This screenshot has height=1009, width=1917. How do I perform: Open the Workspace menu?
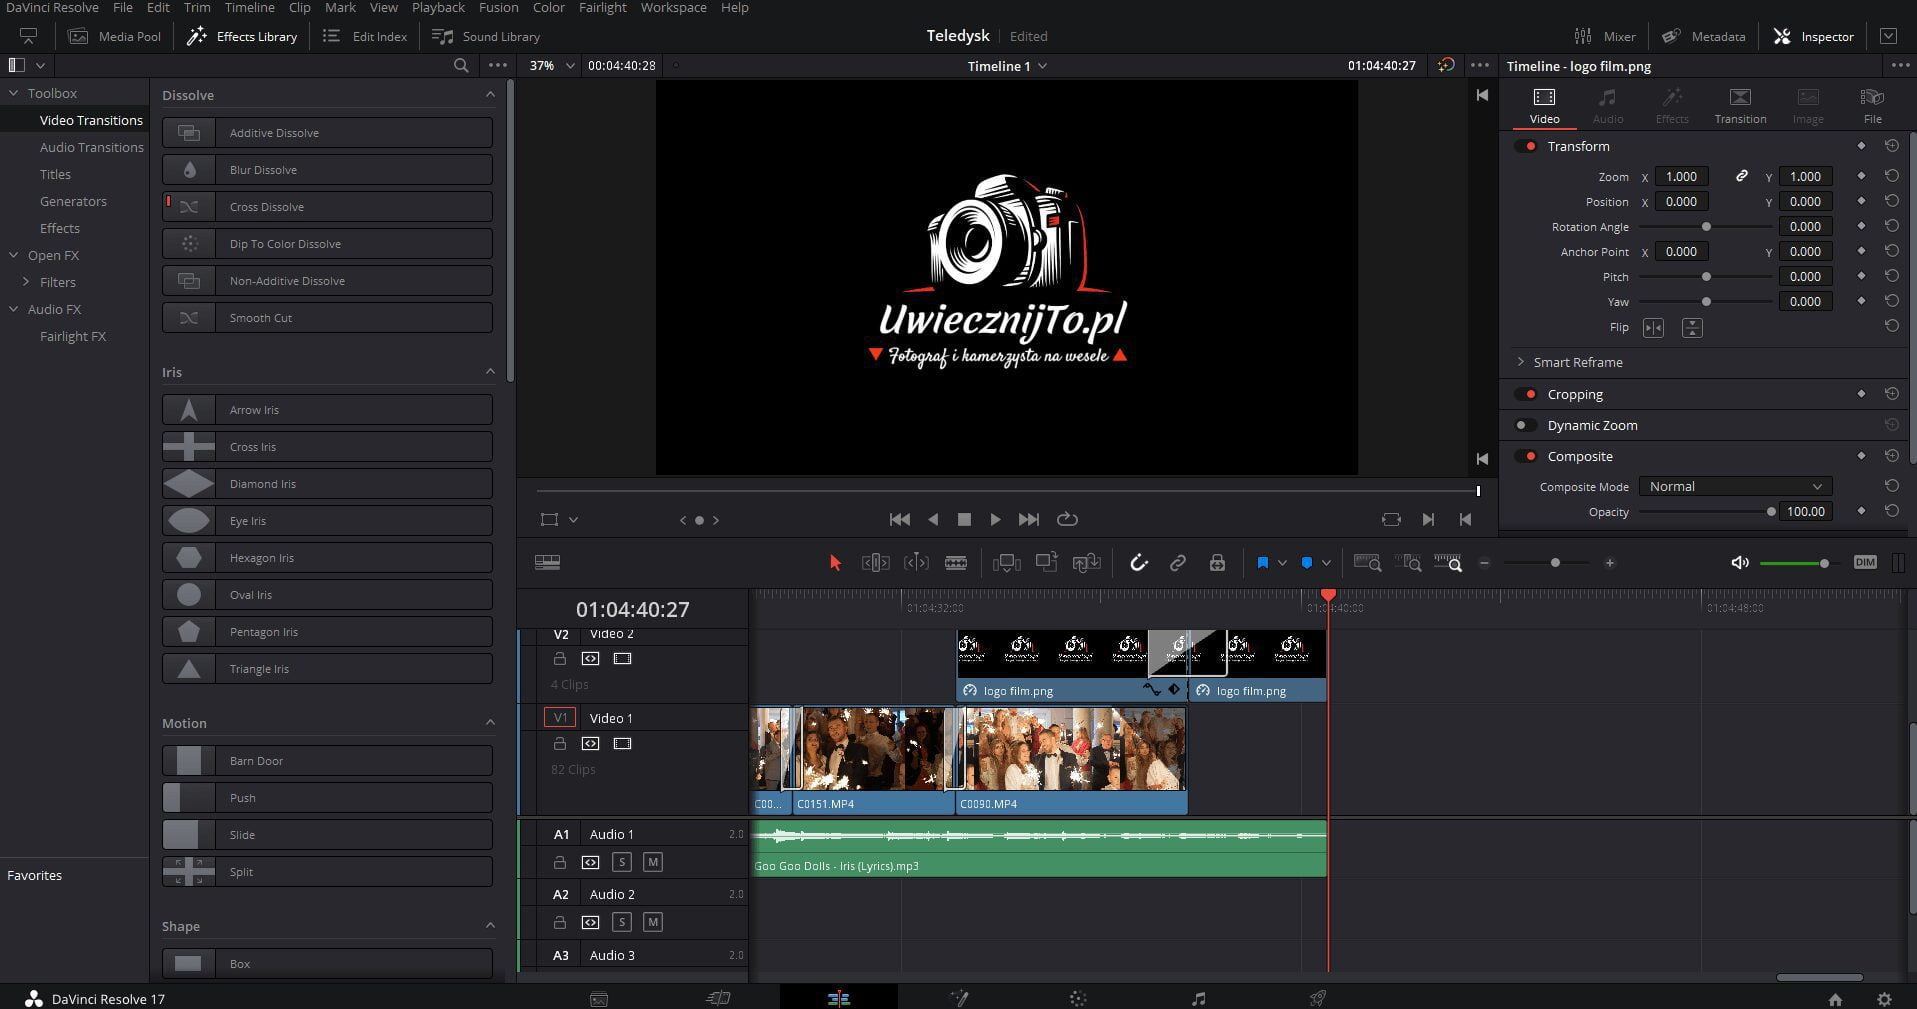(x=673, y=8)
